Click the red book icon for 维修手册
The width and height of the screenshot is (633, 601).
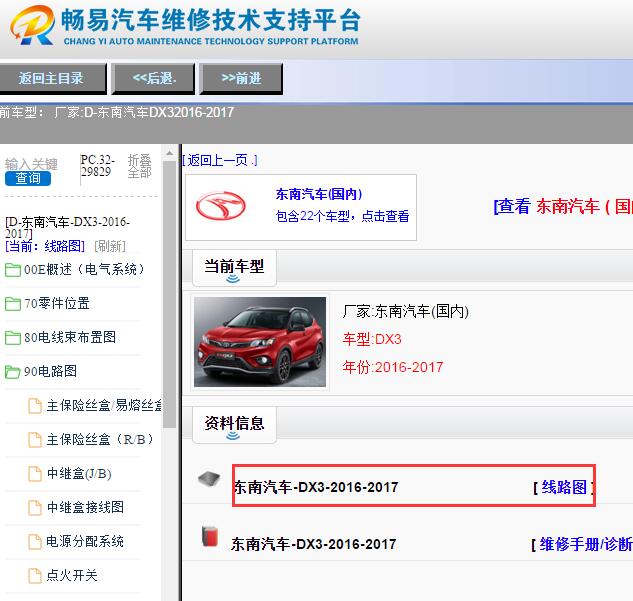(x=210, y=536)
